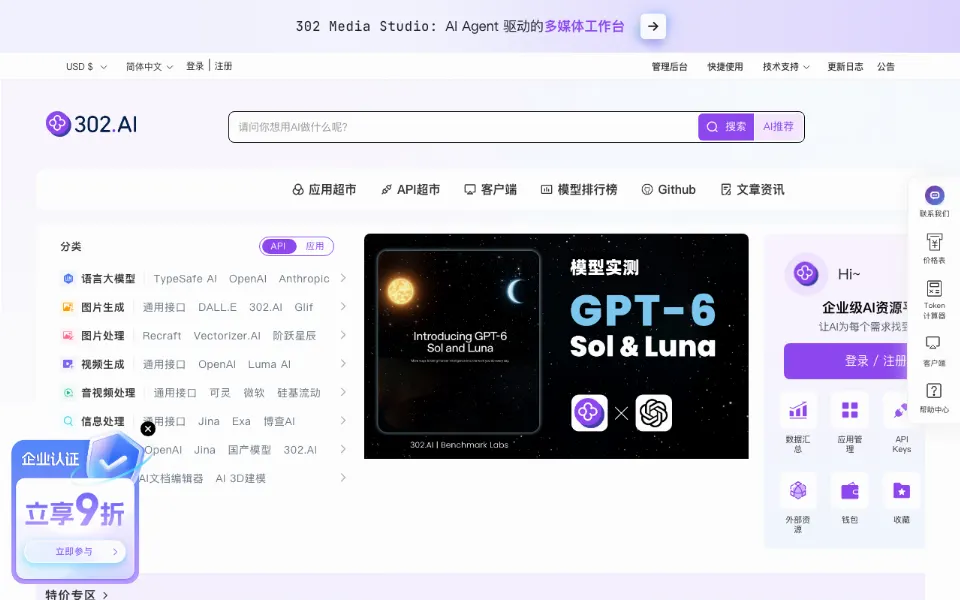Click the 登录 link in top bar
The width and height of the screenshot is (960, 600).
pyautogui.click(x=195, y=66)
